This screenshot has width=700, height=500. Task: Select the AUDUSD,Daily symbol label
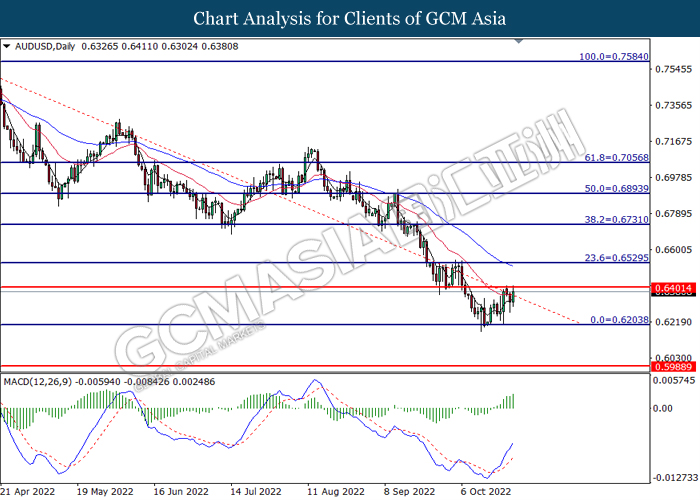pos(45,46)
